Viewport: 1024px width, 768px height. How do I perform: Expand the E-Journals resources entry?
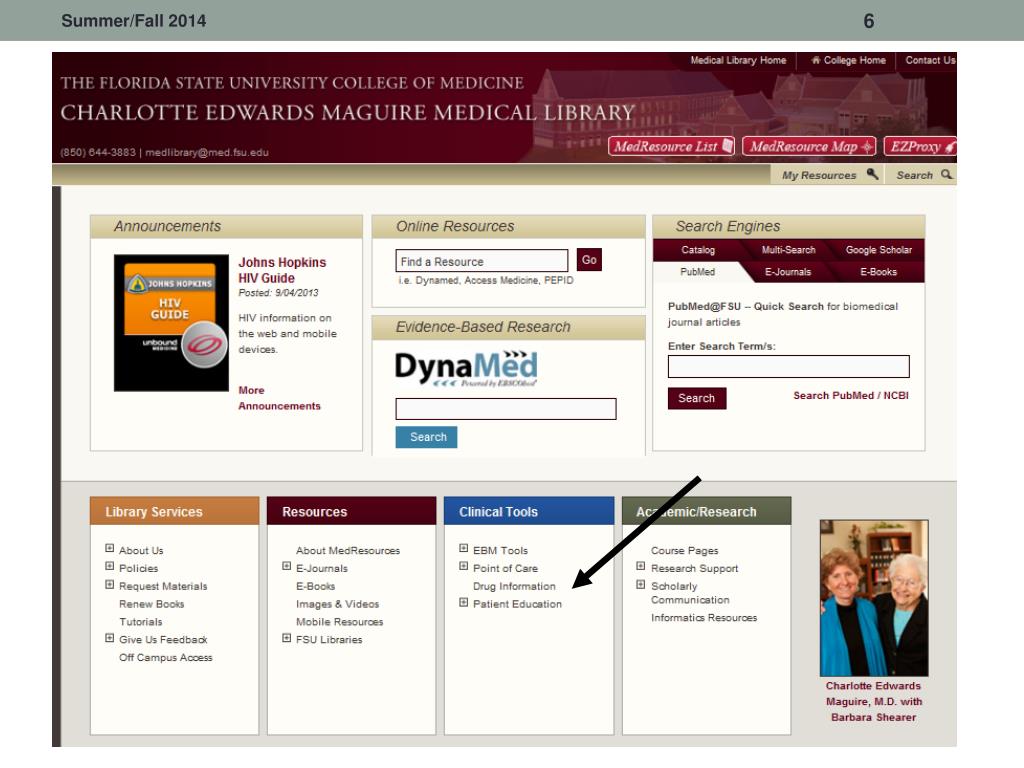click(287, 566)
